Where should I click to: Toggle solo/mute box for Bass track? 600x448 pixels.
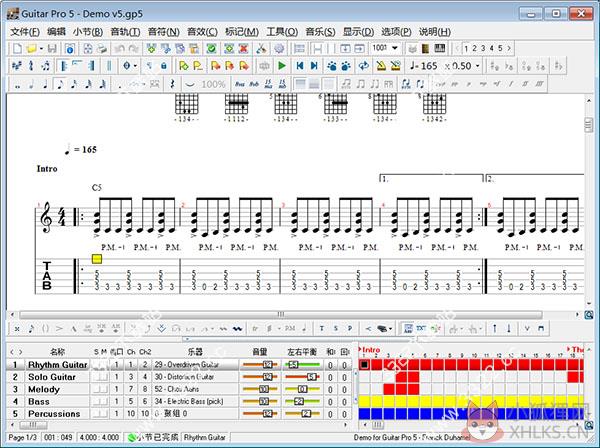101,402
